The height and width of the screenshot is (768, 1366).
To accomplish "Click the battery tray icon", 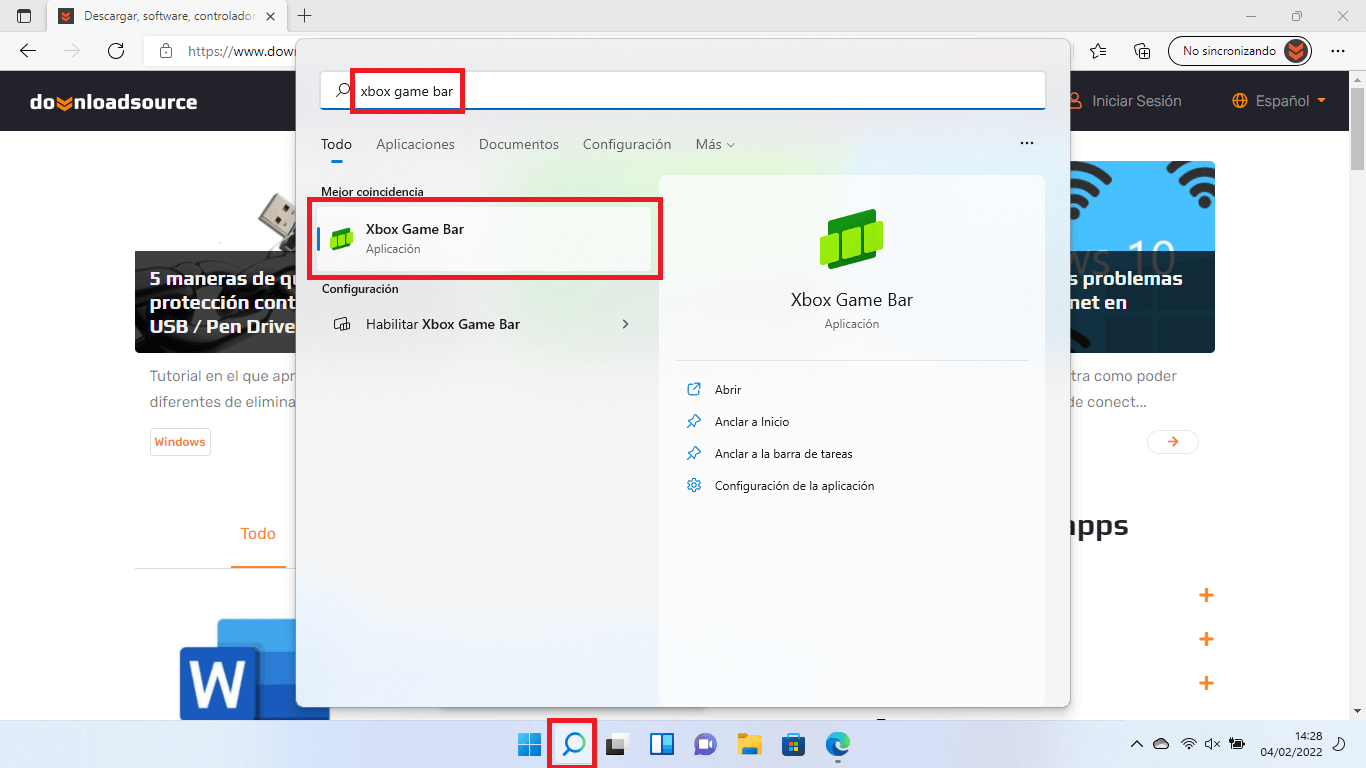I will [1236, 744].
